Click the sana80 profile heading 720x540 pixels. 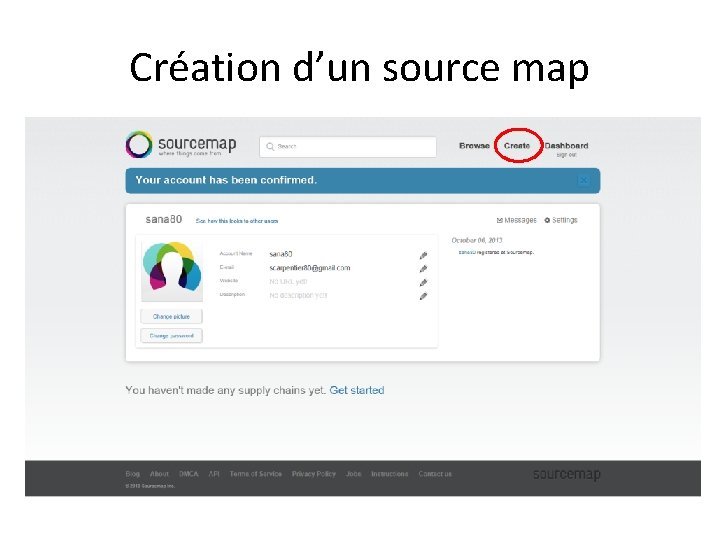pyautogui.click(x=164, y=219)
